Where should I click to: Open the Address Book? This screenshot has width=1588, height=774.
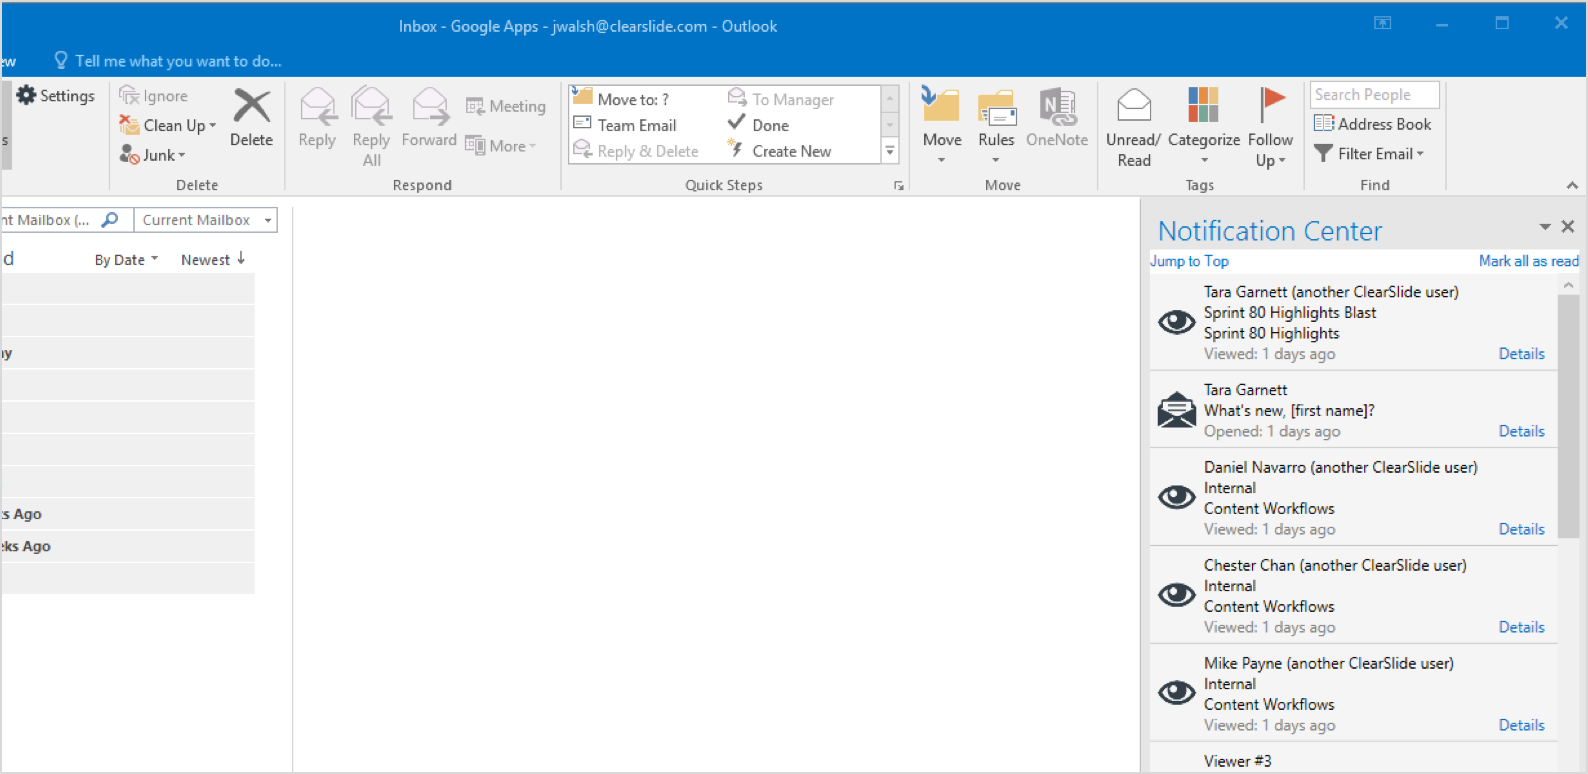click(x=1372, y=124)
